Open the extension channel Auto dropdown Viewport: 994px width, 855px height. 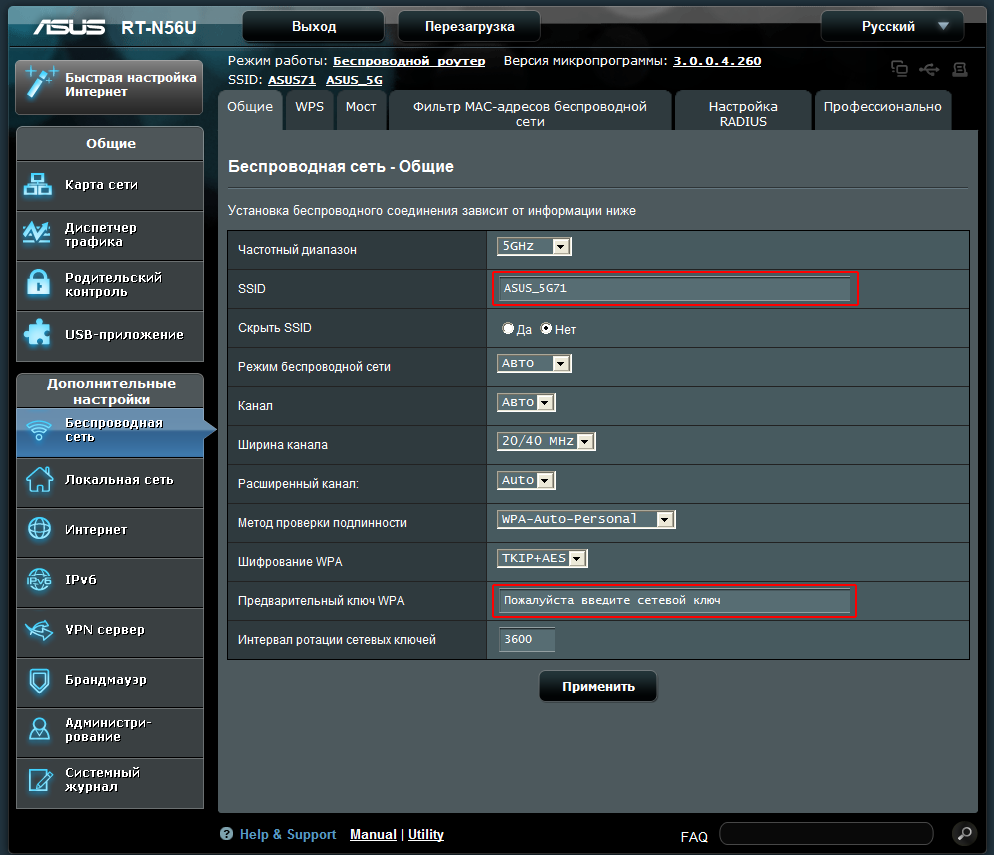[526, 480]
